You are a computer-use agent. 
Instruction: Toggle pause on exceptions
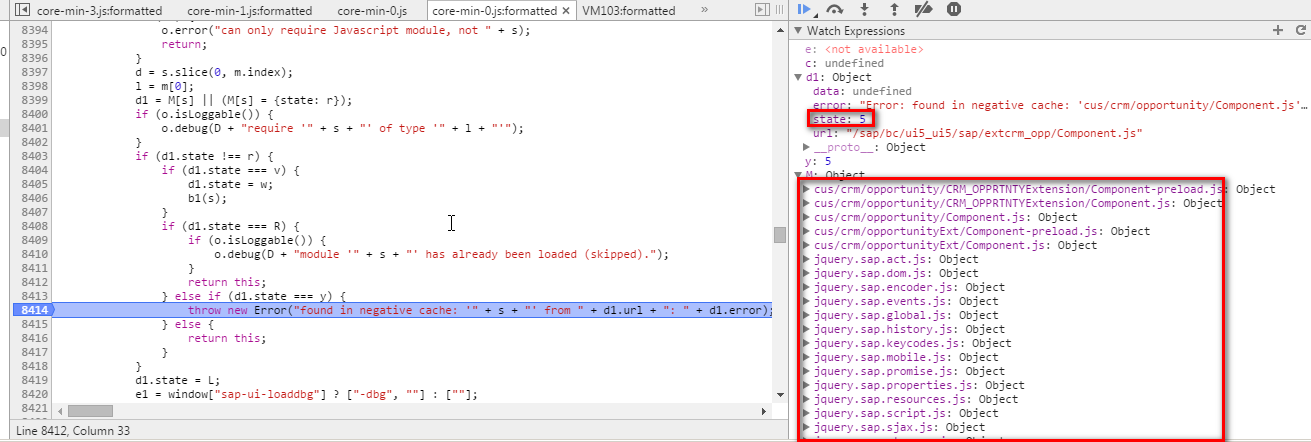point(954,9)
